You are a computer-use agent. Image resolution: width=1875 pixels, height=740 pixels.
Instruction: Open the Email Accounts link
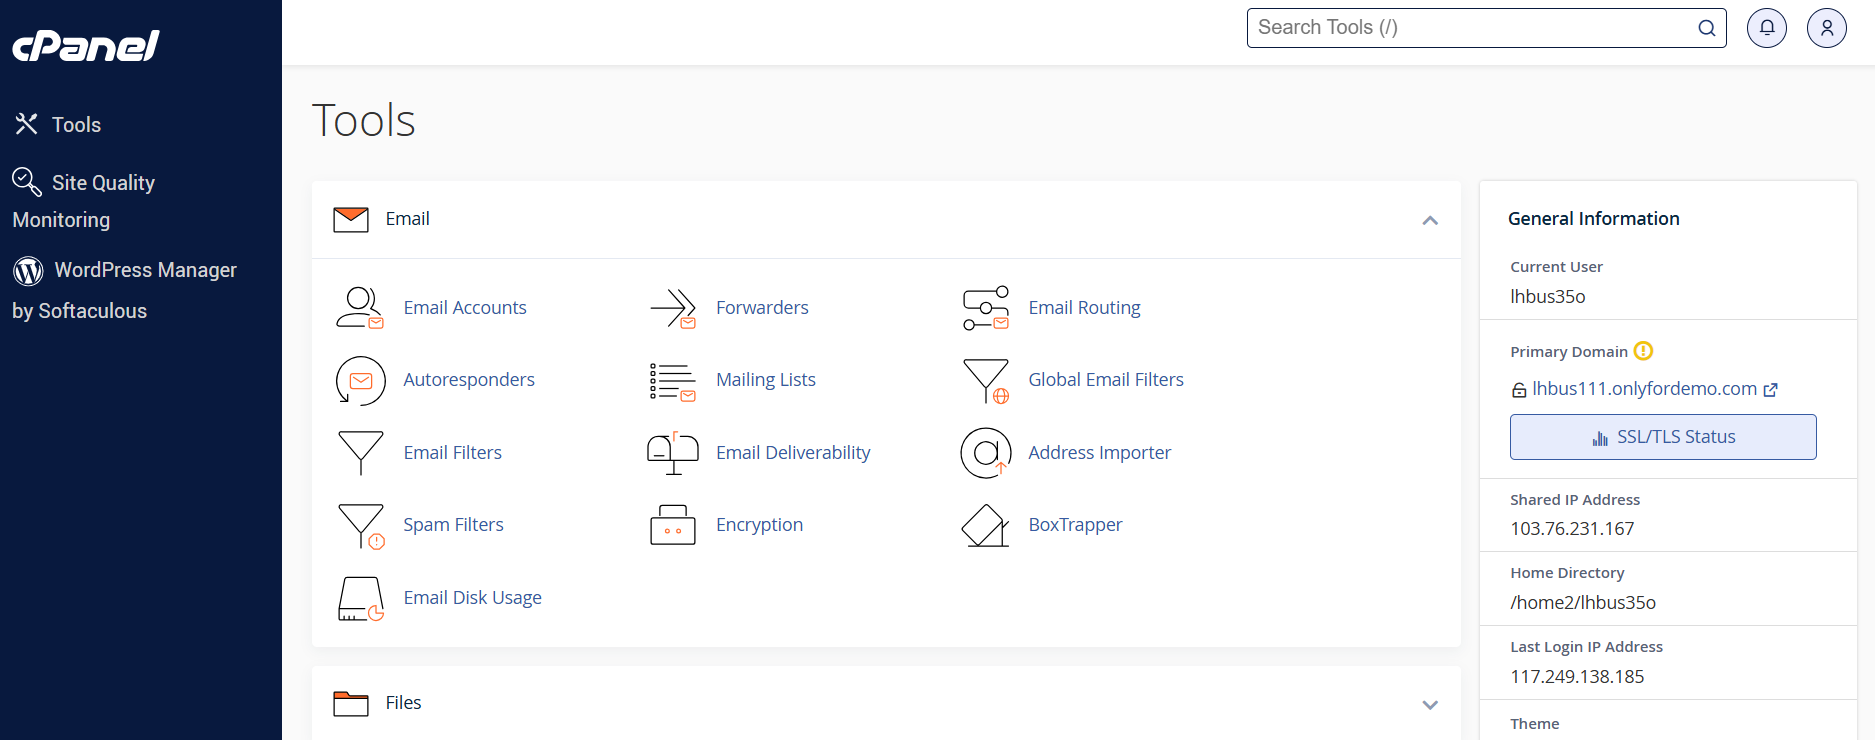pyautogui.click(x=465, y=308)
